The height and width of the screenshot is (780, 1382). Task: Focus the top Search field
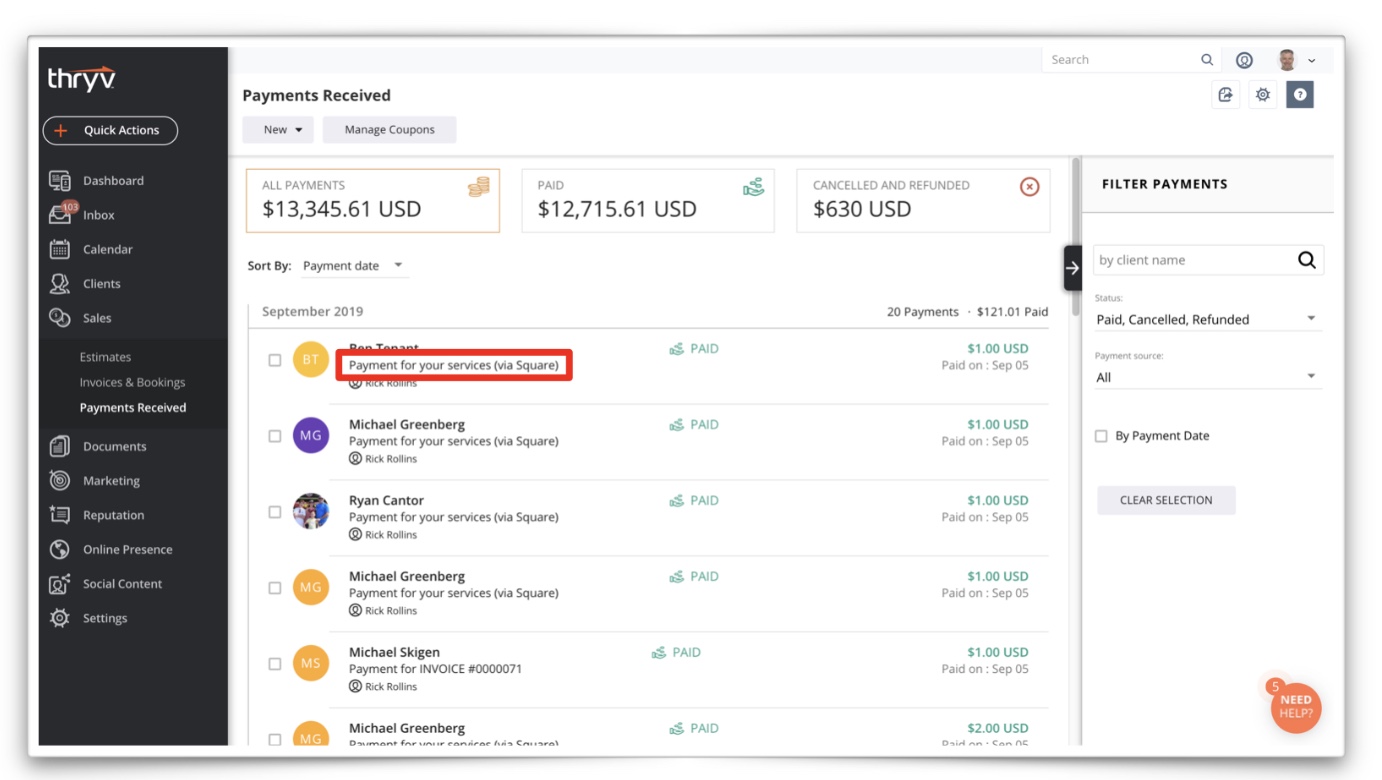(1120, 60)
